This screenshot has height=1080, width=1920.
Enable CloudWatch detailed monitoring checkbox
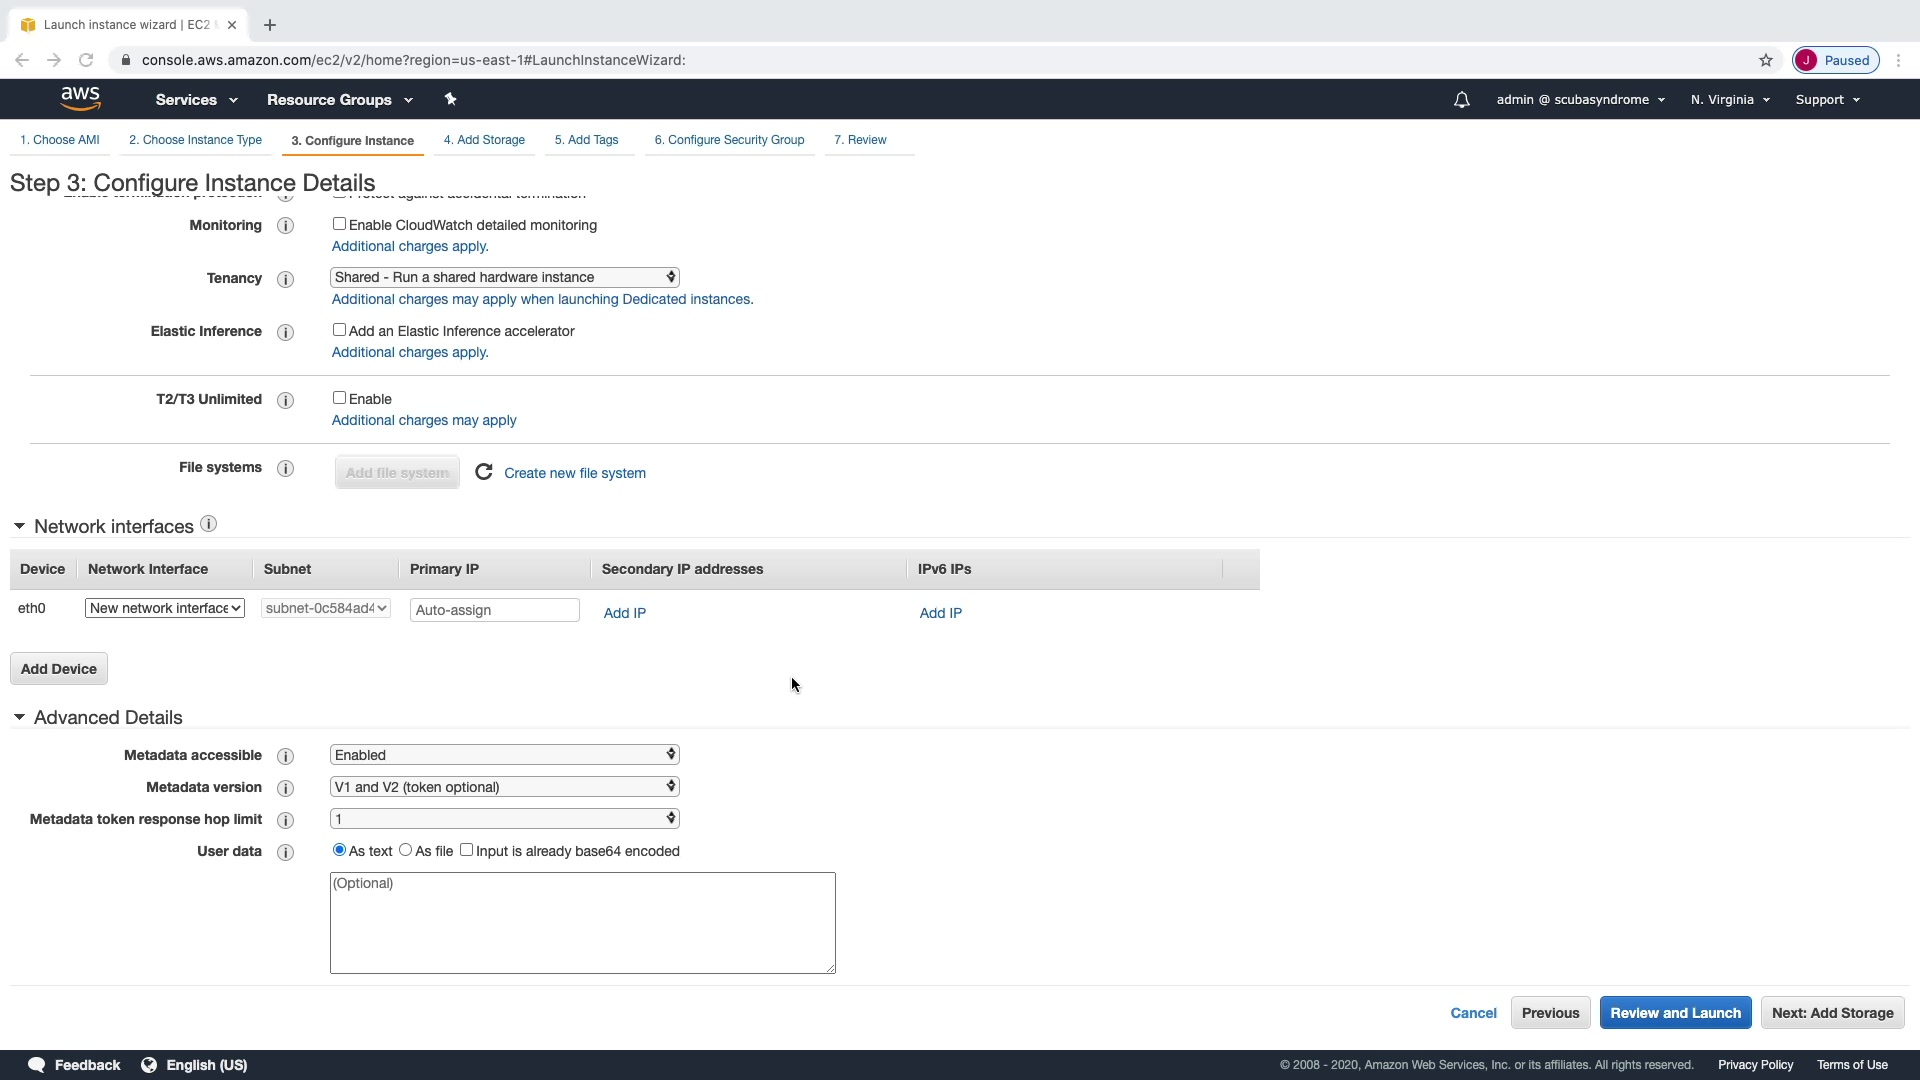pos(339,224)
